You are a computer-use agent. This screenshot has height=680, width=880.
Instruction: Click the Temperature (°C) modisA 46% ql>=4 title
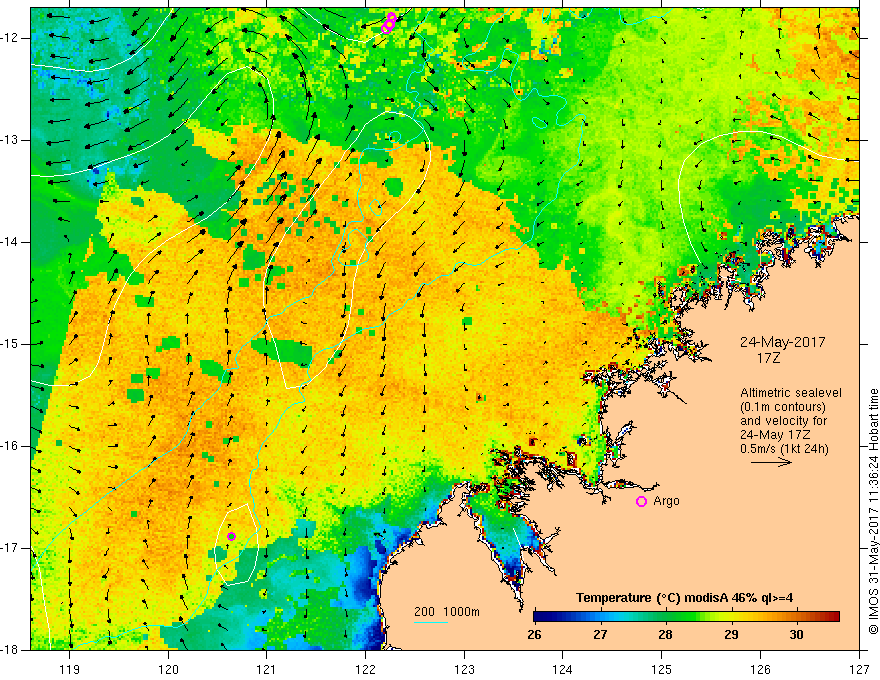tap(685, 598)
